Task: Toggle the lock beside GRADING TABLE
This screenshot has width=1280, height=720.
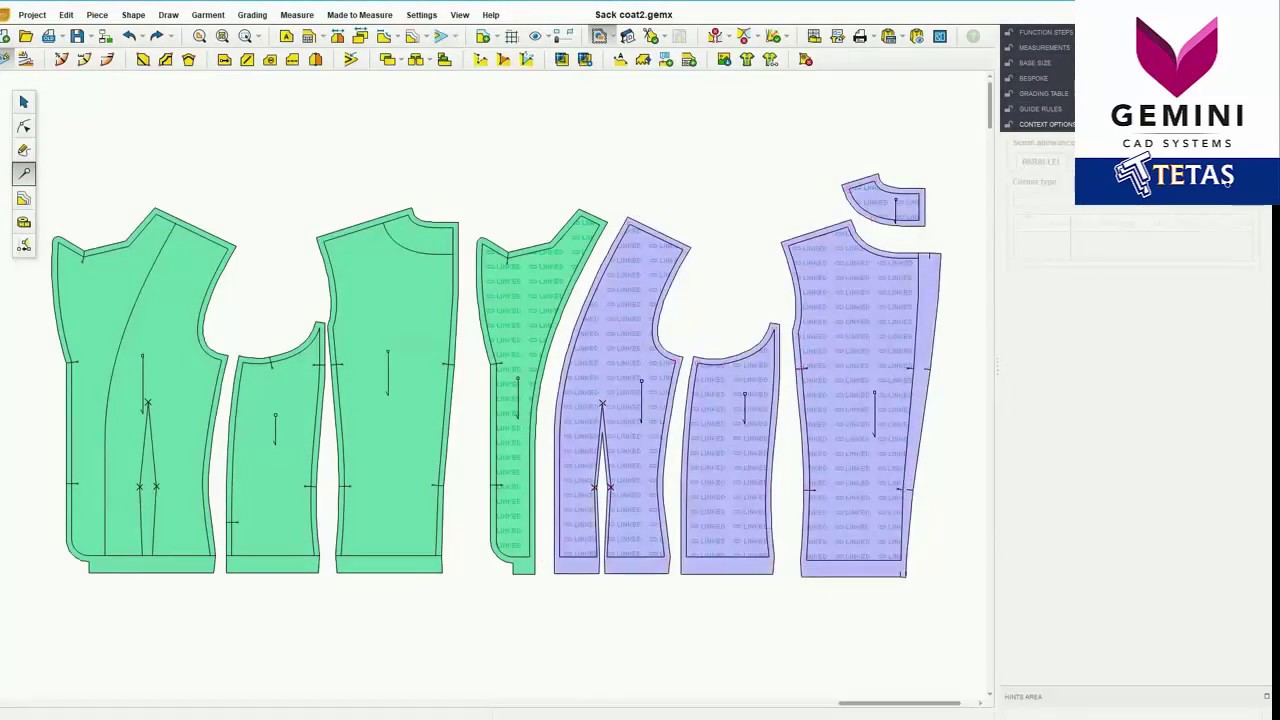Action: pos(1008,94)
